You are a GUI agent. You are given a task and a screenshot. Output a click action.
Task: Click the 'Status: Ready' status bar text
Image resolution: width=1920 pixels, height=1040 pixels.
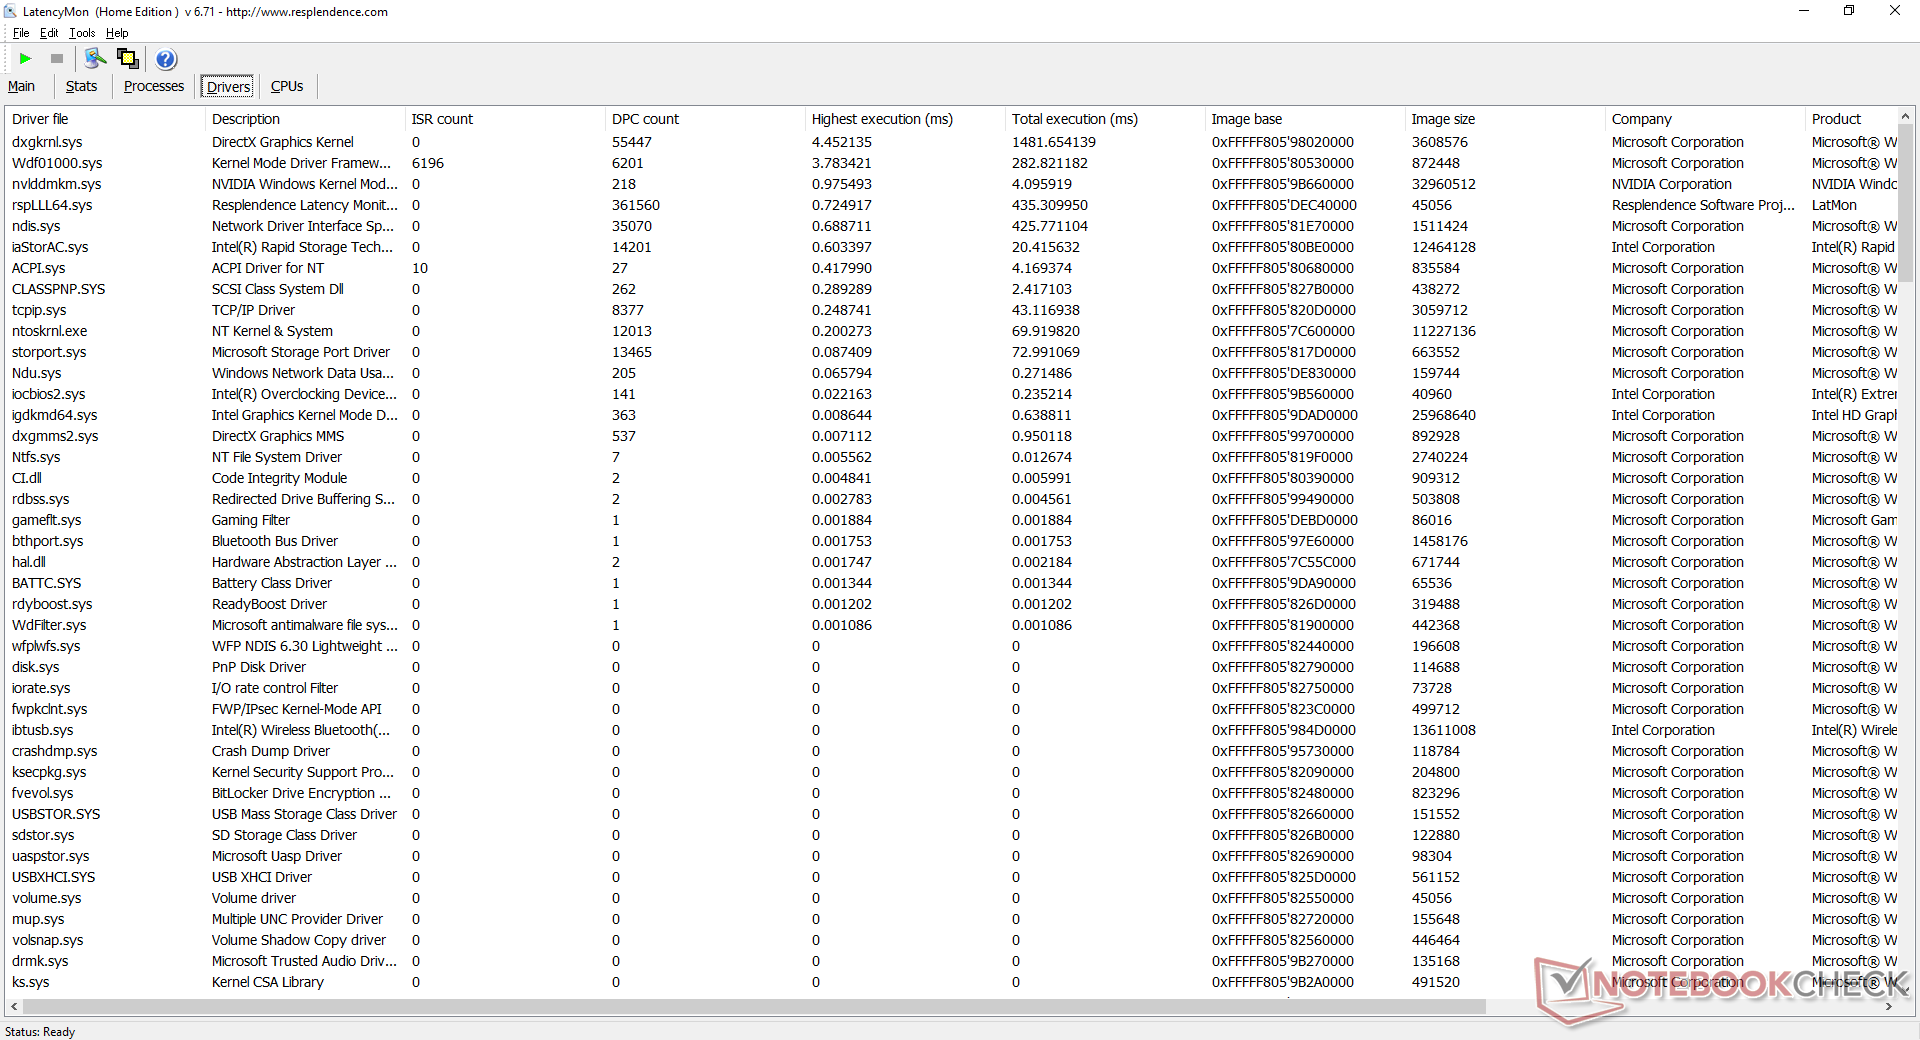(x=40, y=1032)
